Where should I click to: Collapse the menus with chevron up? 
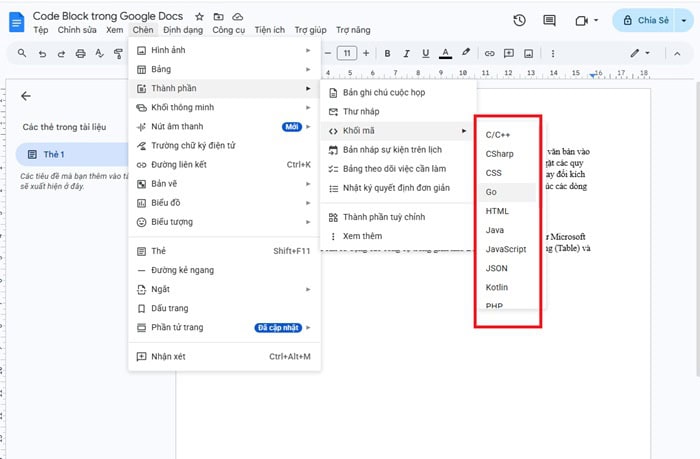[x=677, y=54]
